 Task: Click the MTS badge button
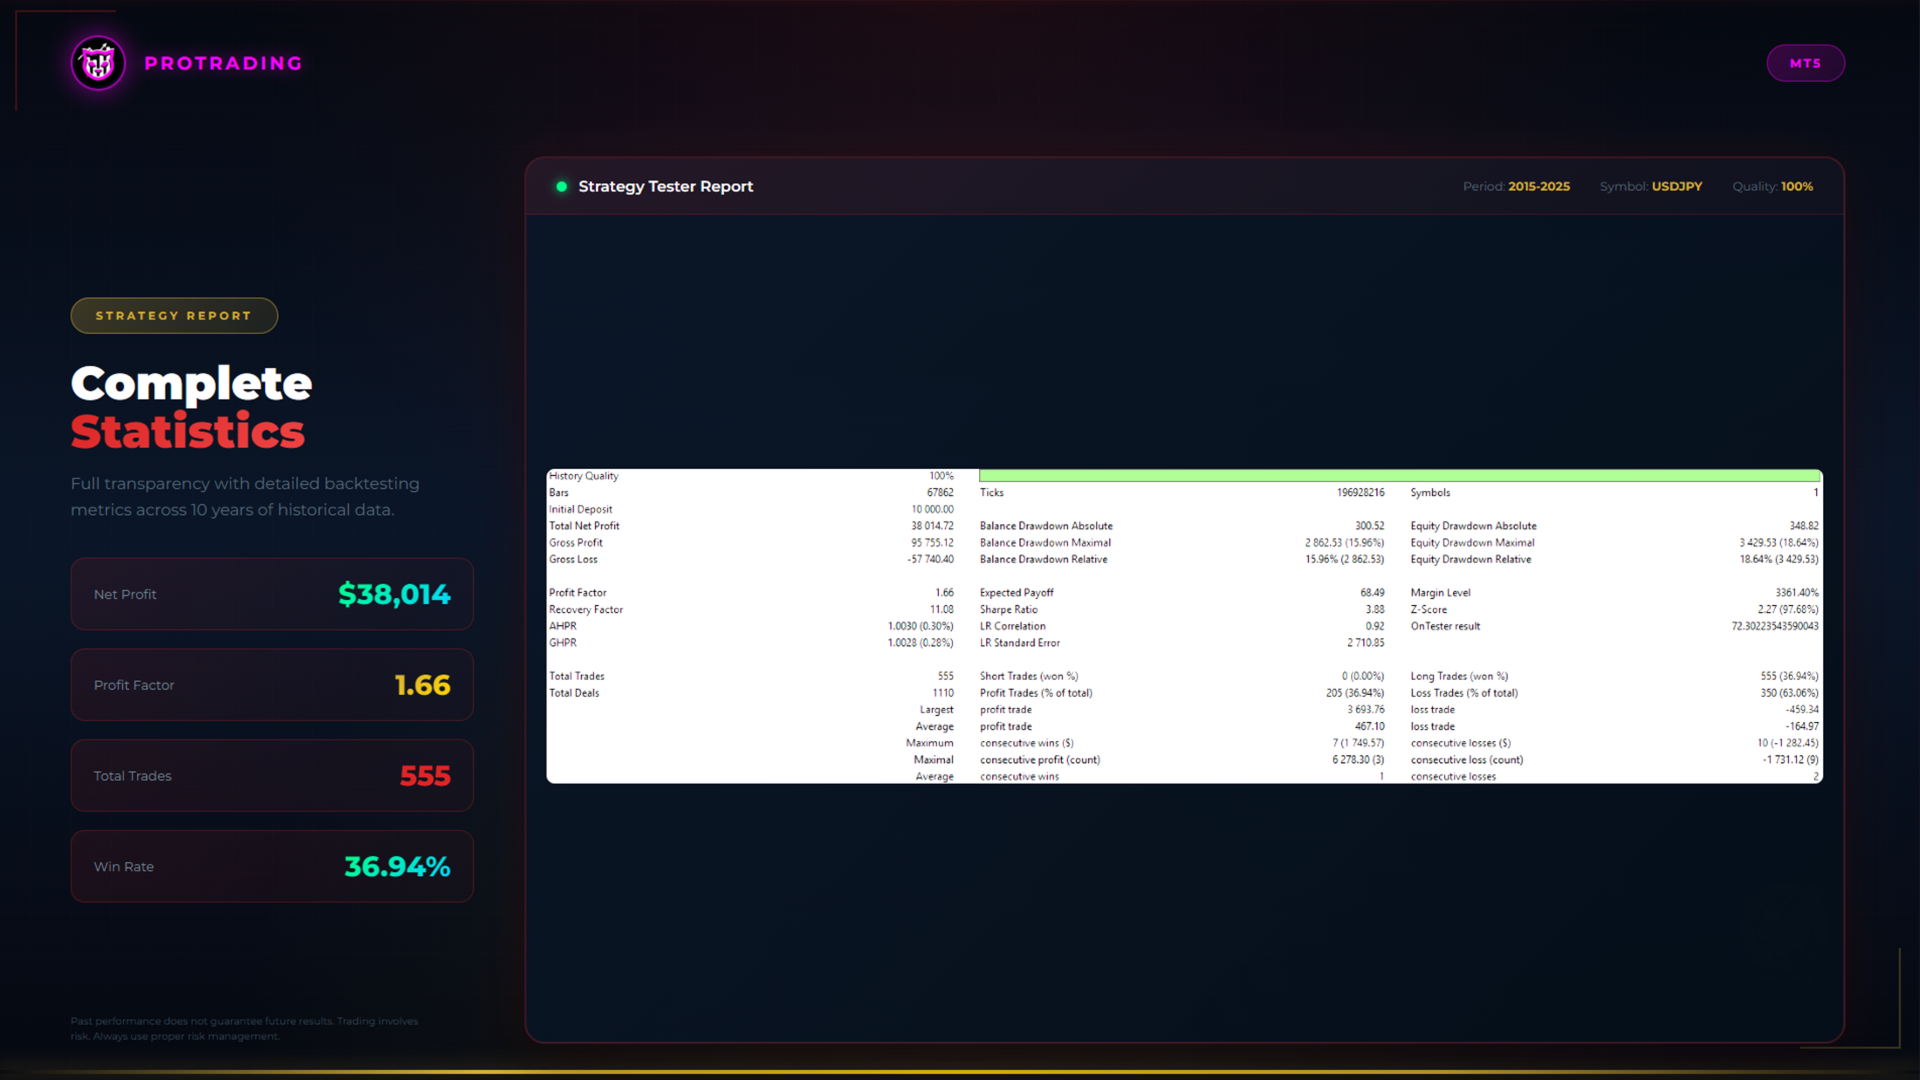pos(1805,63)
